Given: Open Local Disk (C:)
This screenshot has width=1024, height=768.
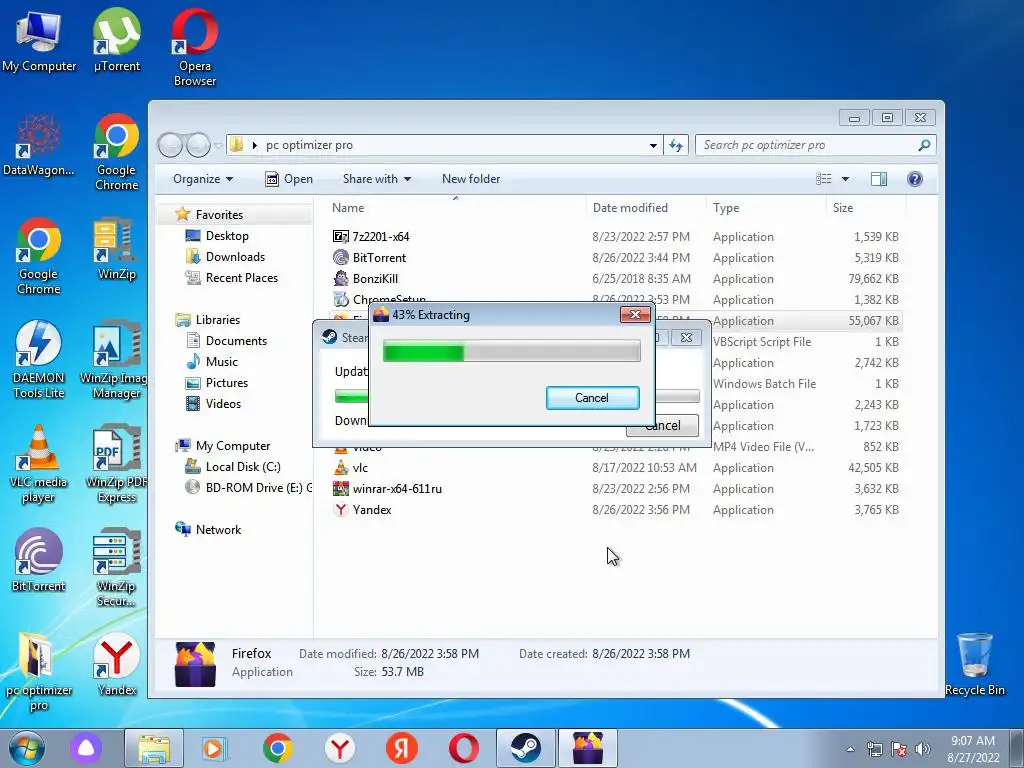Looking at the screenshot, I should (x=243, y=467).
